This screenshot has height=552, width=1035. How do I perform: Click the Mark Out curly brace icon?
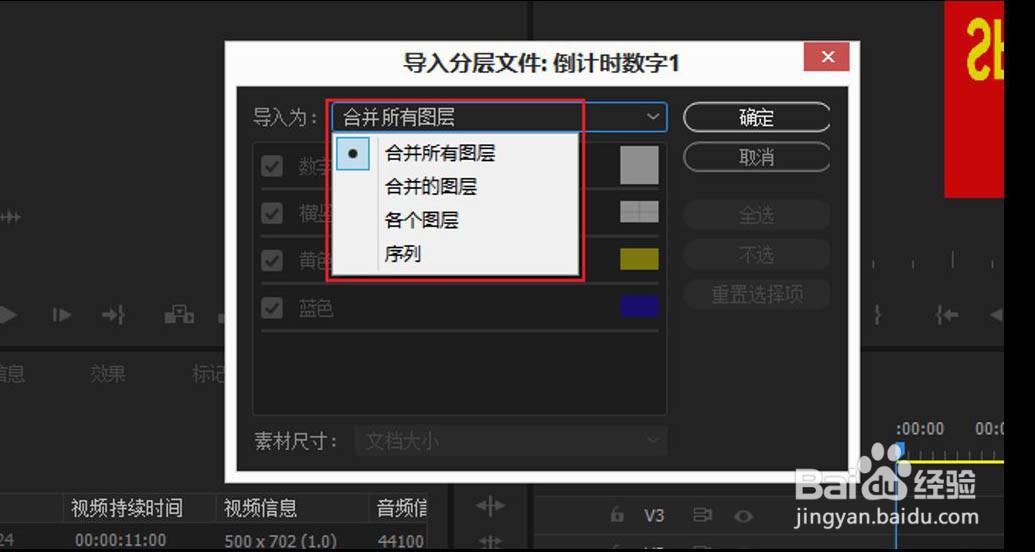click(877, 315)
